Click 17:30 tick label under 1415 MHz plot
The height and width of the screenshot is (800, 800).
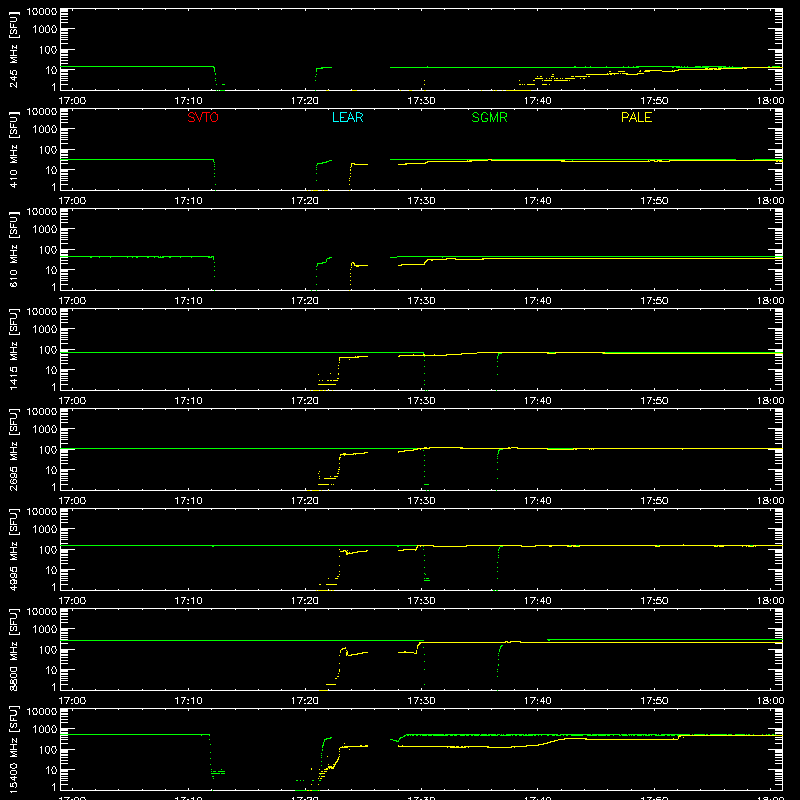click(421, 401)
